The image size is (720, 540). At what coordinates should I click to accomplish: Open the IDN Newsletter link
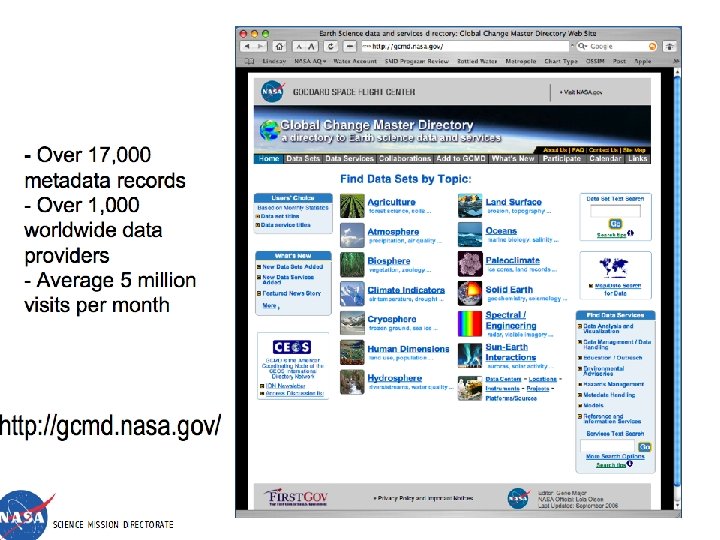point(285,386)
